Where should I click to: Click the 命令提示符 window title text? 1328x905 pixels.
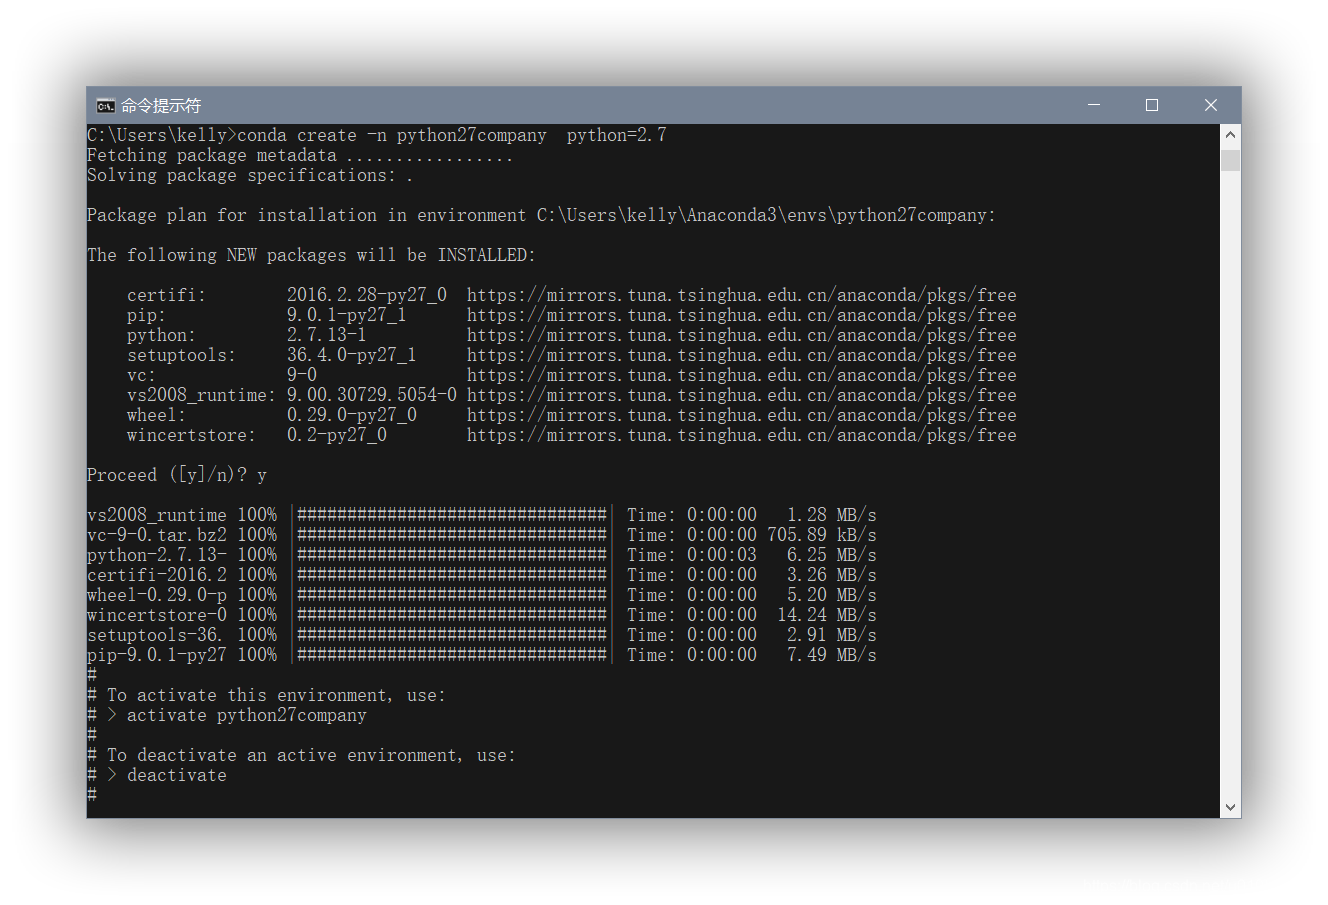[x=161, y=105]
